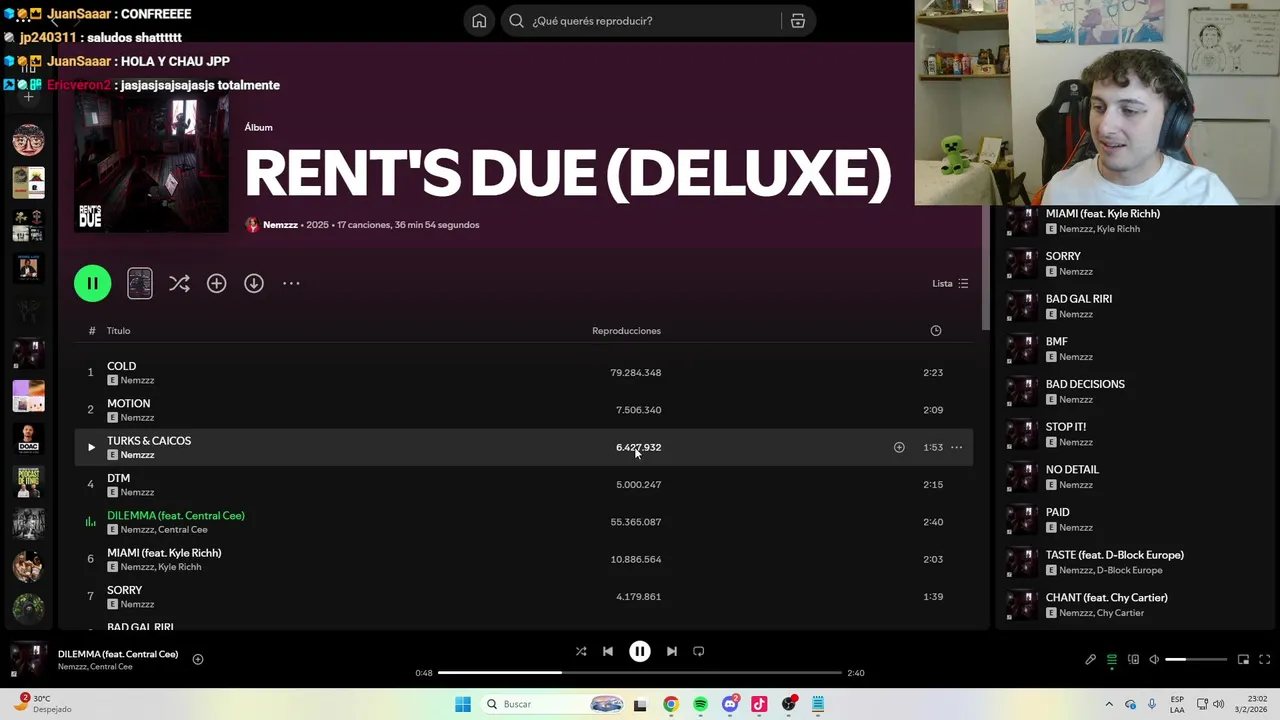This screenshot has height=720, width=1280.
Task: Open the DOAC podcast in library sidebar
Action: click(x=28, y=439)
